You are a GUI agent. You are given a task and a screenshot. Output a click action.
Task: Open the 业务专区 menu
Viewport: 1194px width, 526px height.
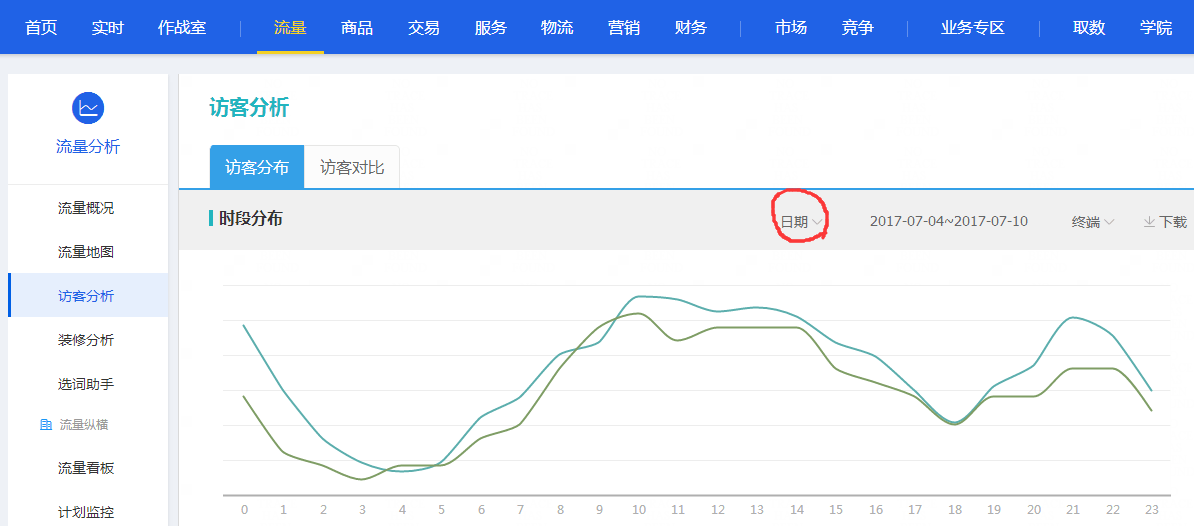pyautogui.click(x=973, y=28)
